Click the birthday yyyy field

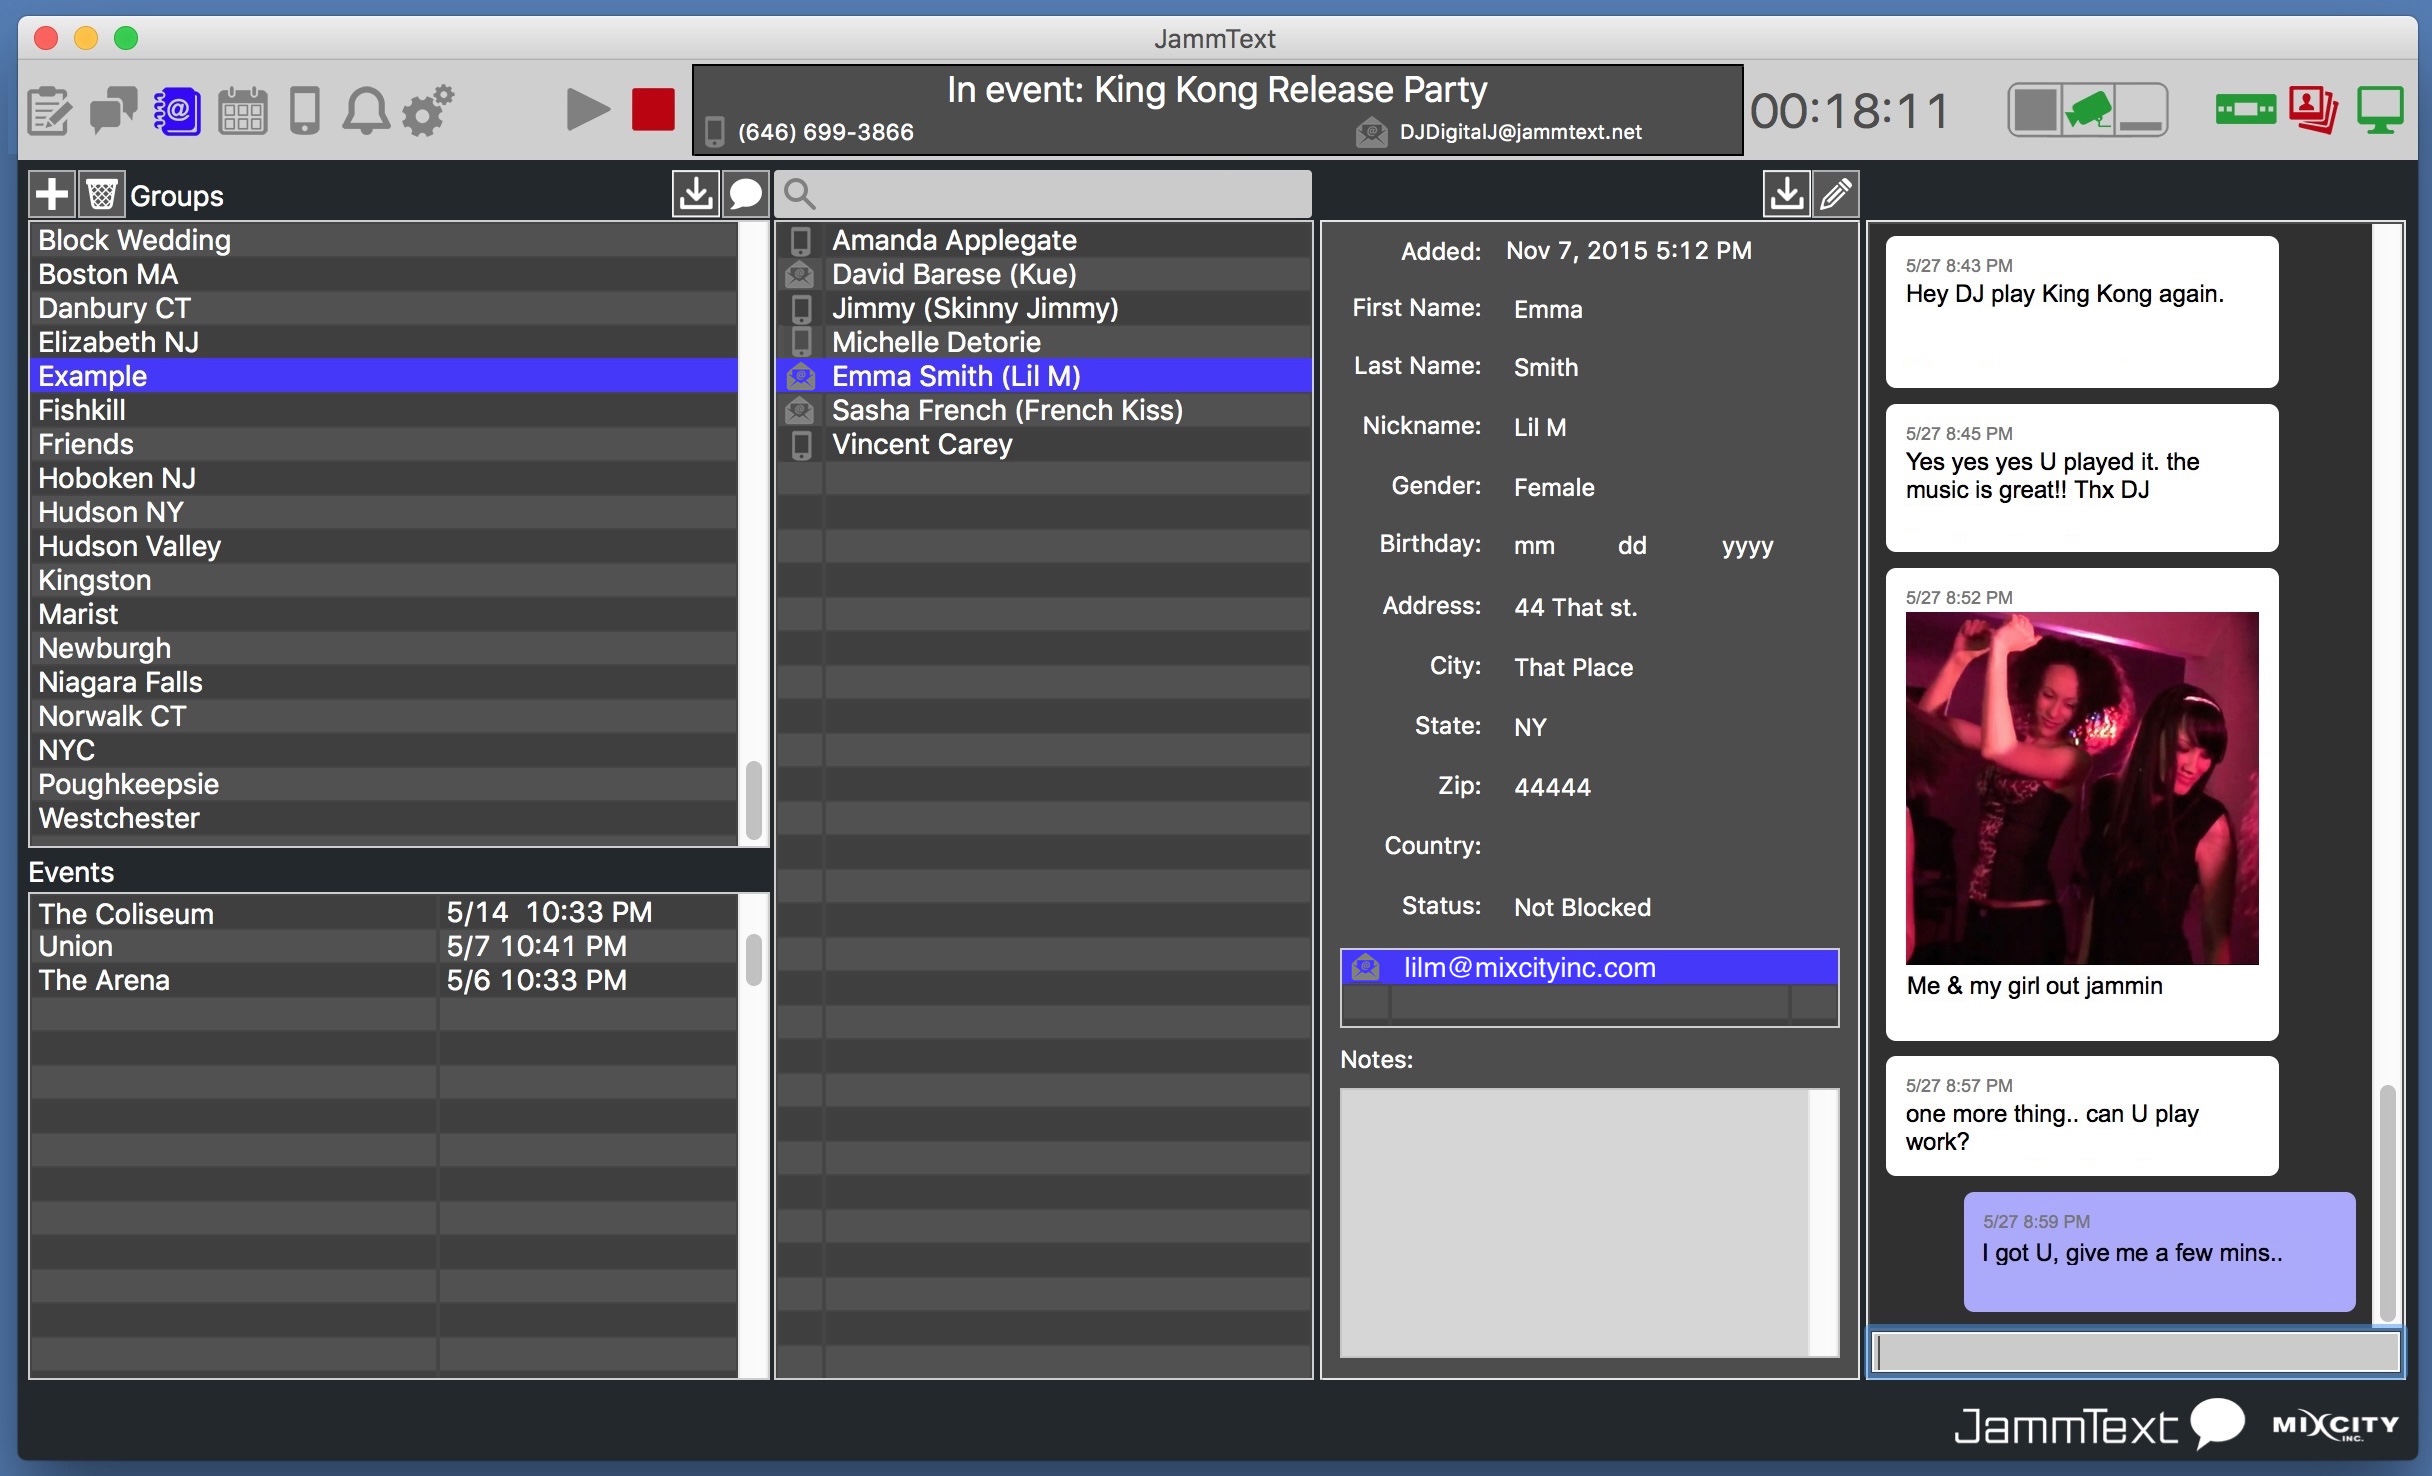pos(1747,546)
